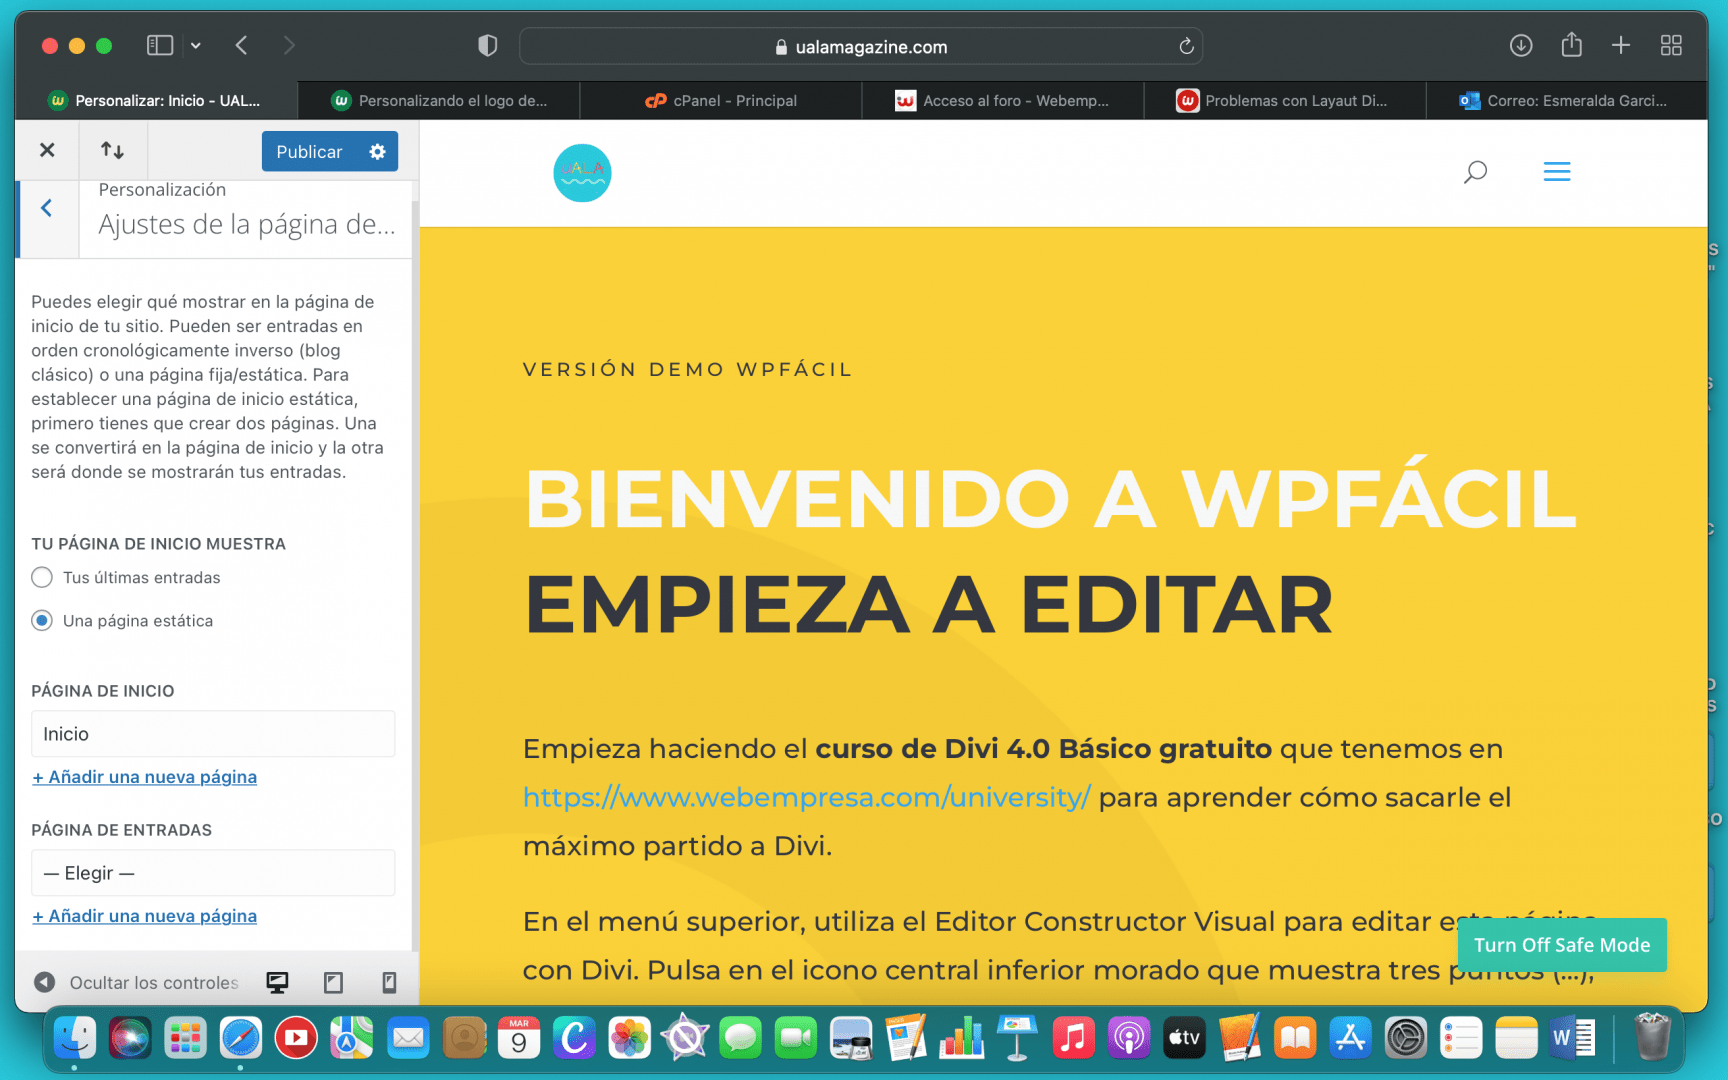Click the UALA site logo
The height and width of the screenshot is (1080, 1728).
coord(582,172)
